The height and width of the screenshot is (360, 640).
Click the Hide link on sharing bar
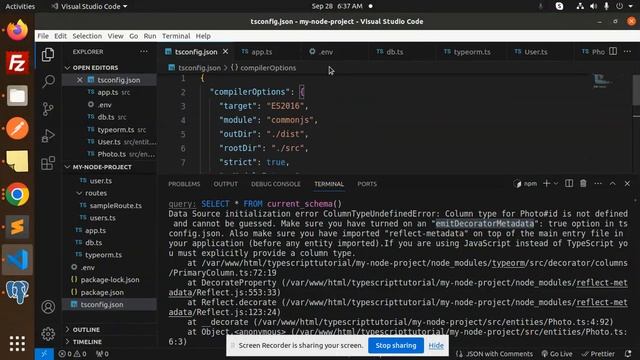coord(436,346)
